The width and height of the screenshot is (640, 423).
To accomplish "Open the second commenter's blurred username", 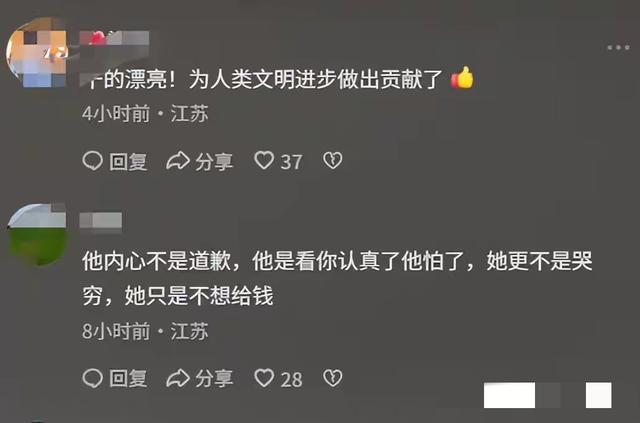I will pyautogui.click(x=101, y=221).
